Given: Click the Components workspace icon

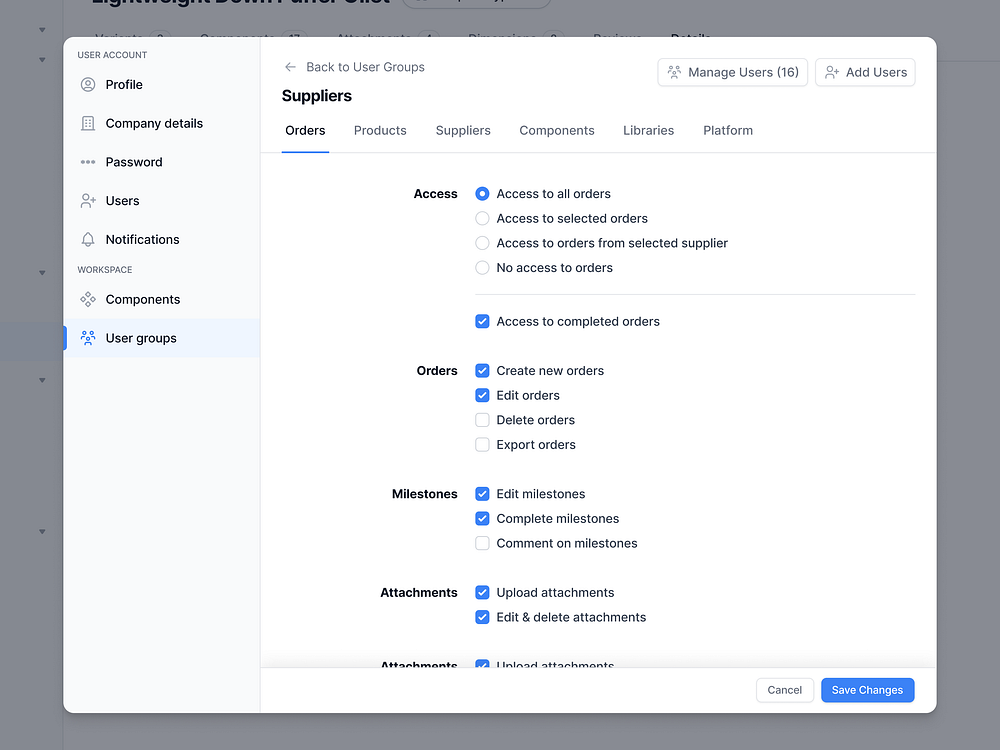Looking at the screenshot, I should coord(89,299).
